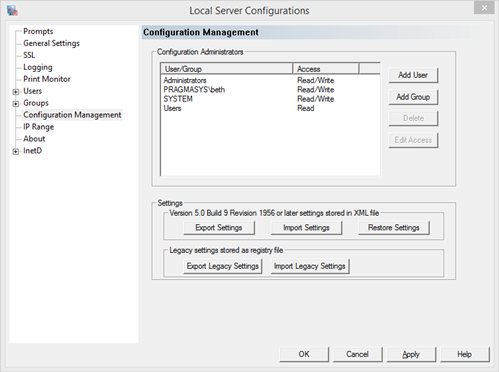Select the PRAGMASYS\beth user row
The image size is (499, 372).
270,90
